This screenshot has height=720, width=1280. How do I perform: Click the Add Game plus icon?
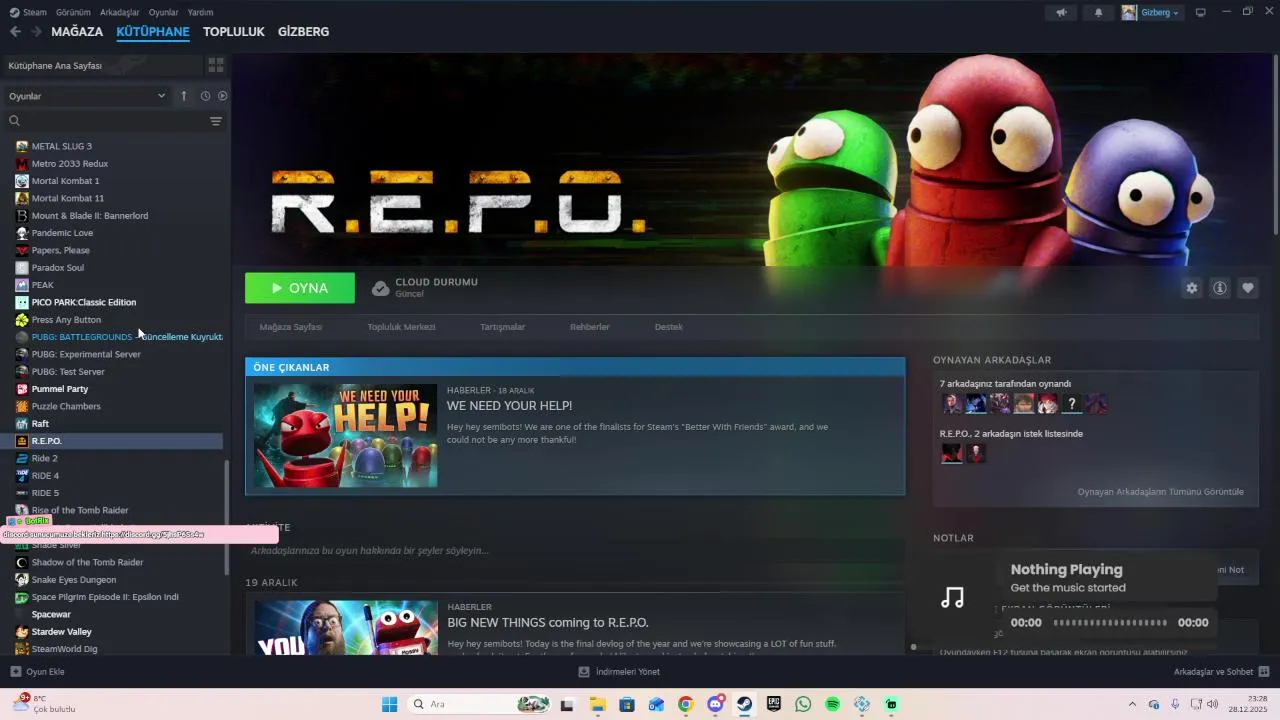click(x=15, y=672)
